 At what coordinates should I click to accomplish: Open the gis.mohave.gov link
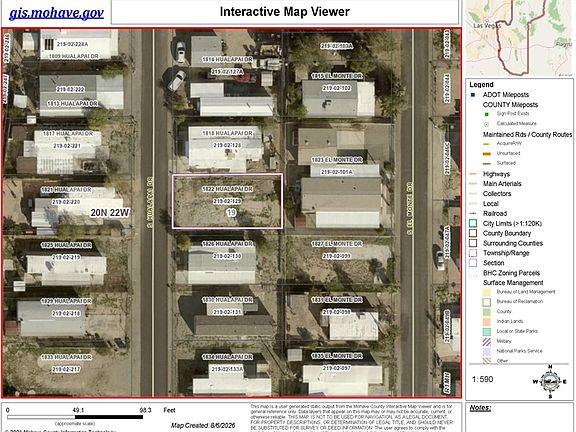56,14
